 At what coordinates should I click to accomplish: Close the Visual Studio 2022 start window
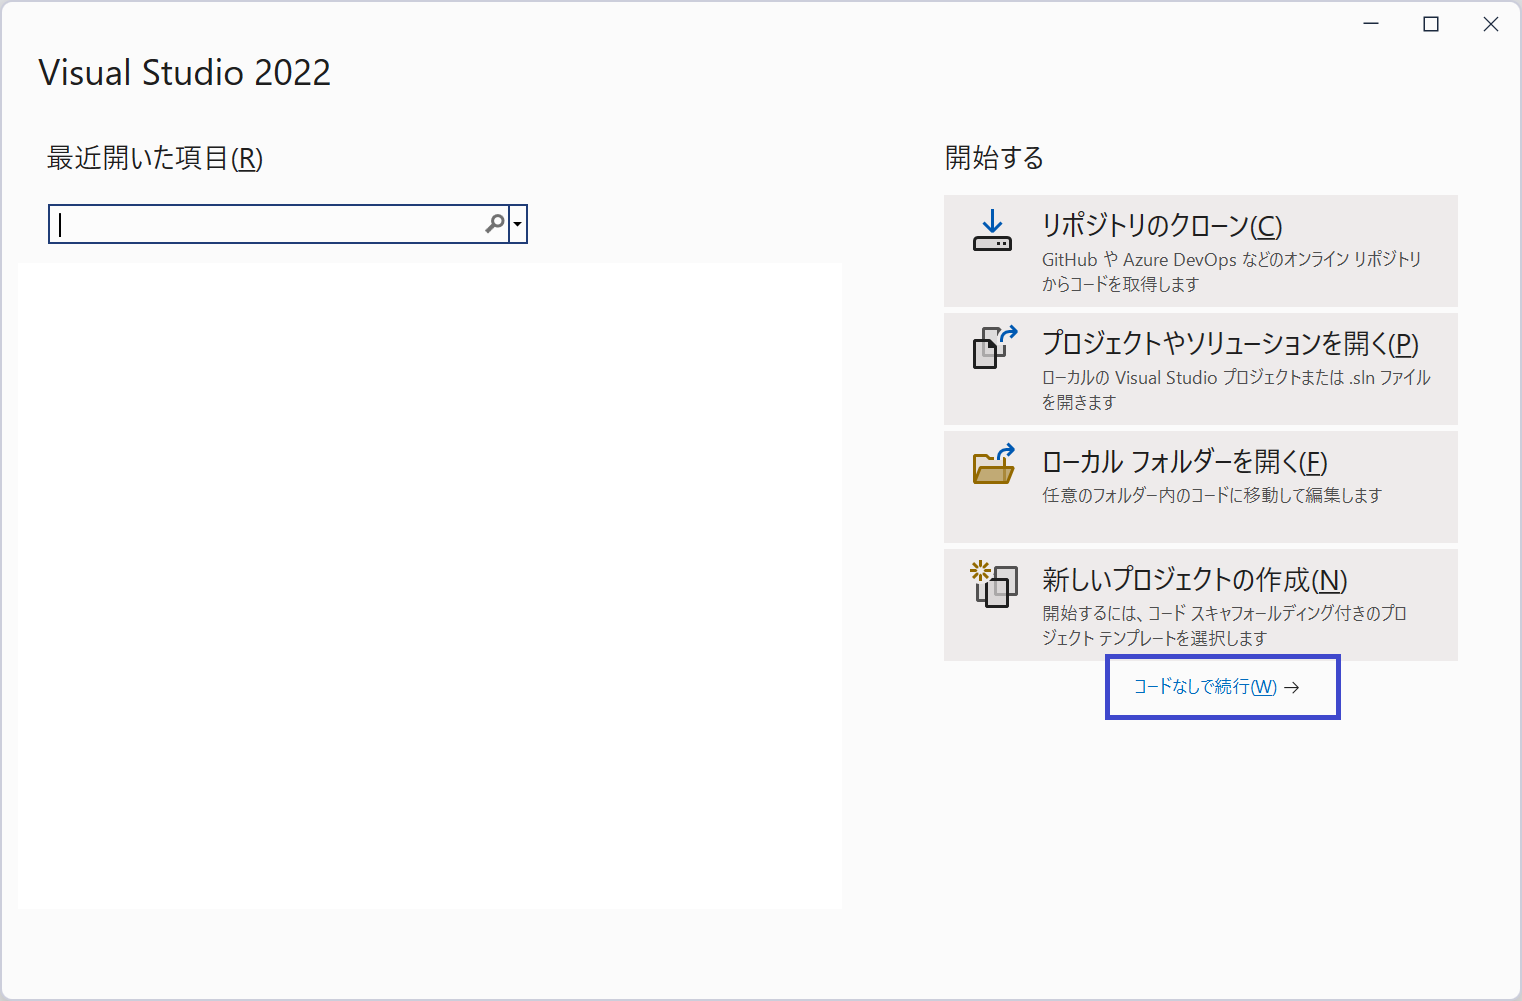[1491, 24]
